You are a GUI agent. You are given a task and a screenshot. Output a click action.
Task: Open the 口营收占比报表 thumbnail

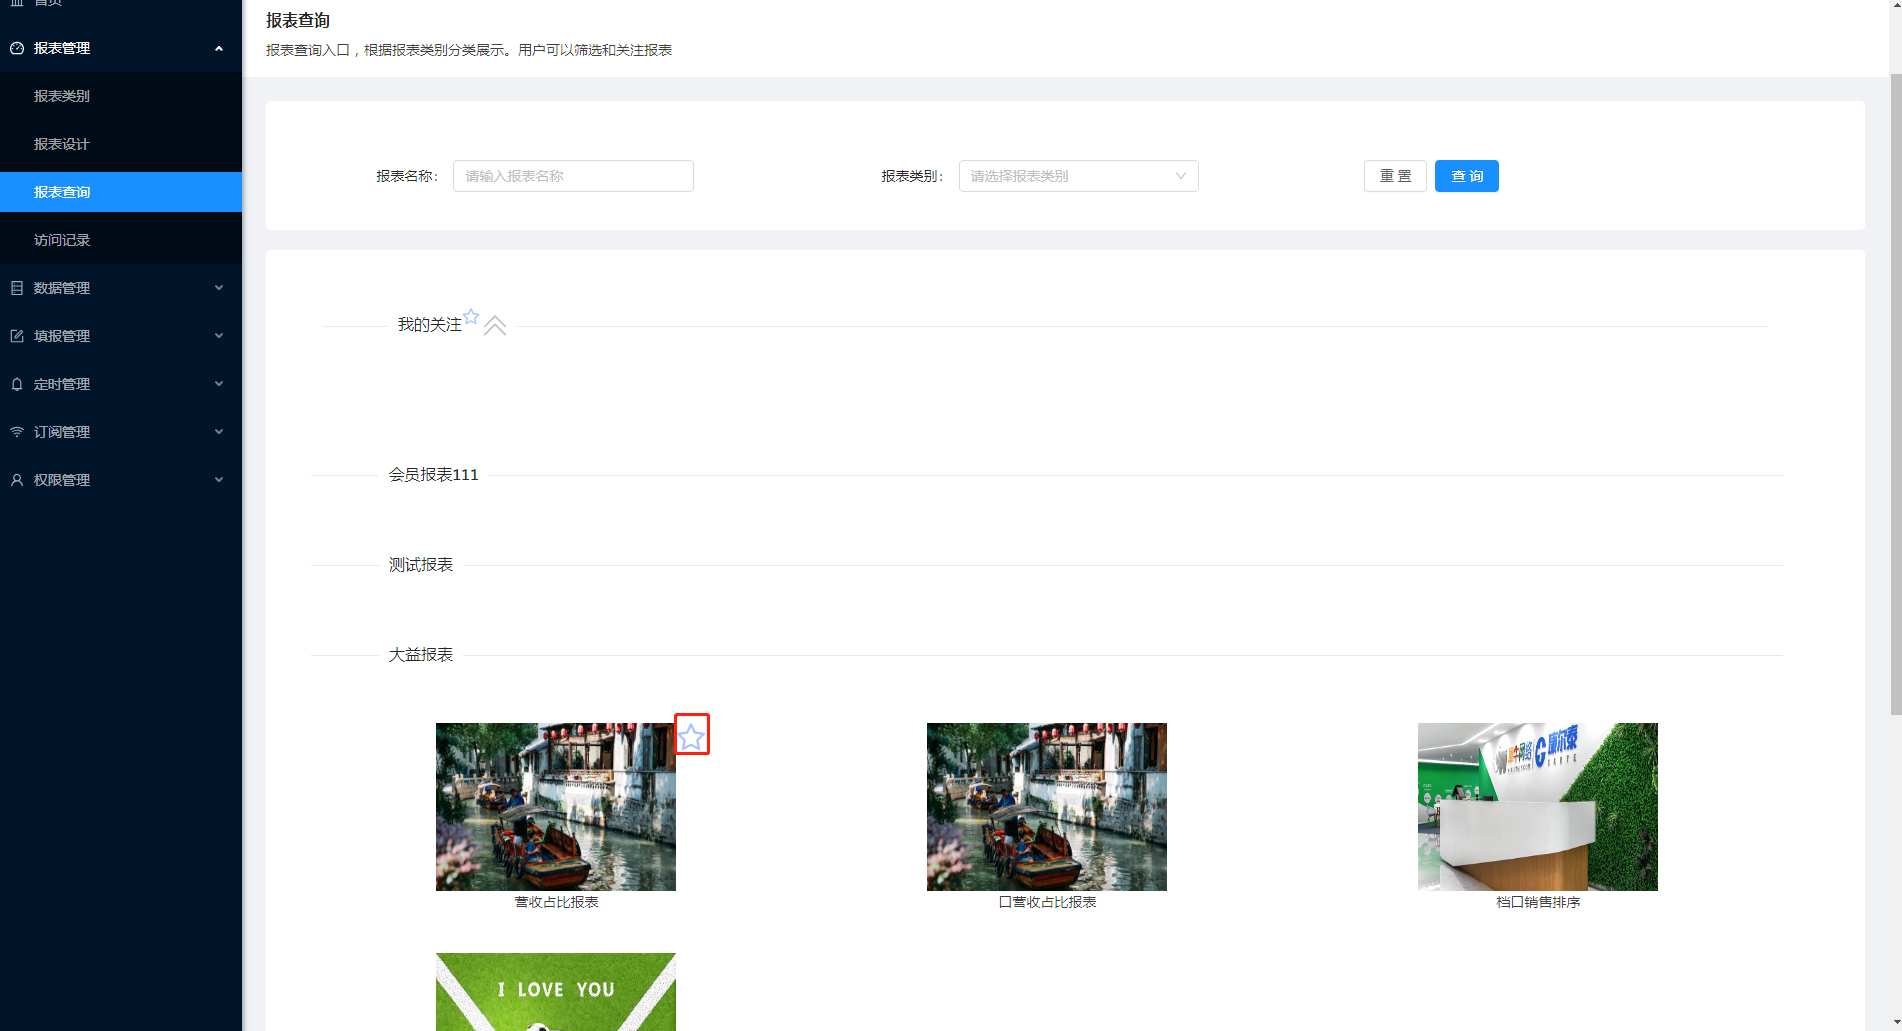1047,807
